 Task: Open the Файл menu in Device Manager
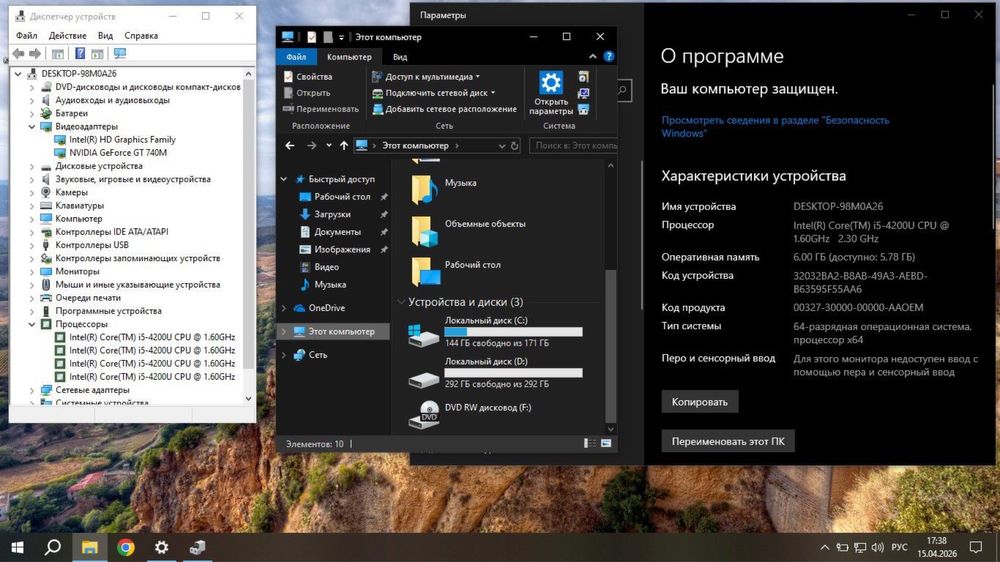pos(27,36)
